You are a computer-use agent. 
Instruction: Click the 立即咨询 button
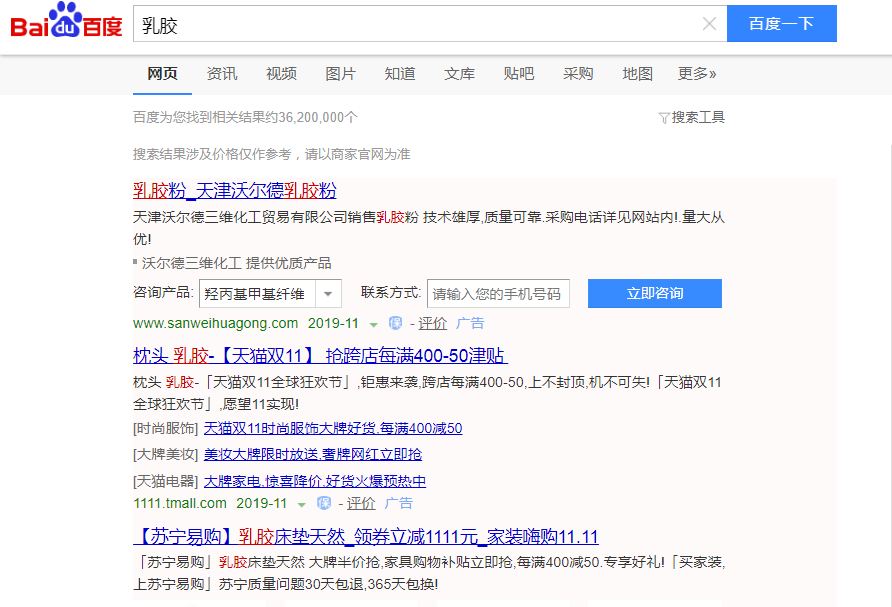coord(654,293)
